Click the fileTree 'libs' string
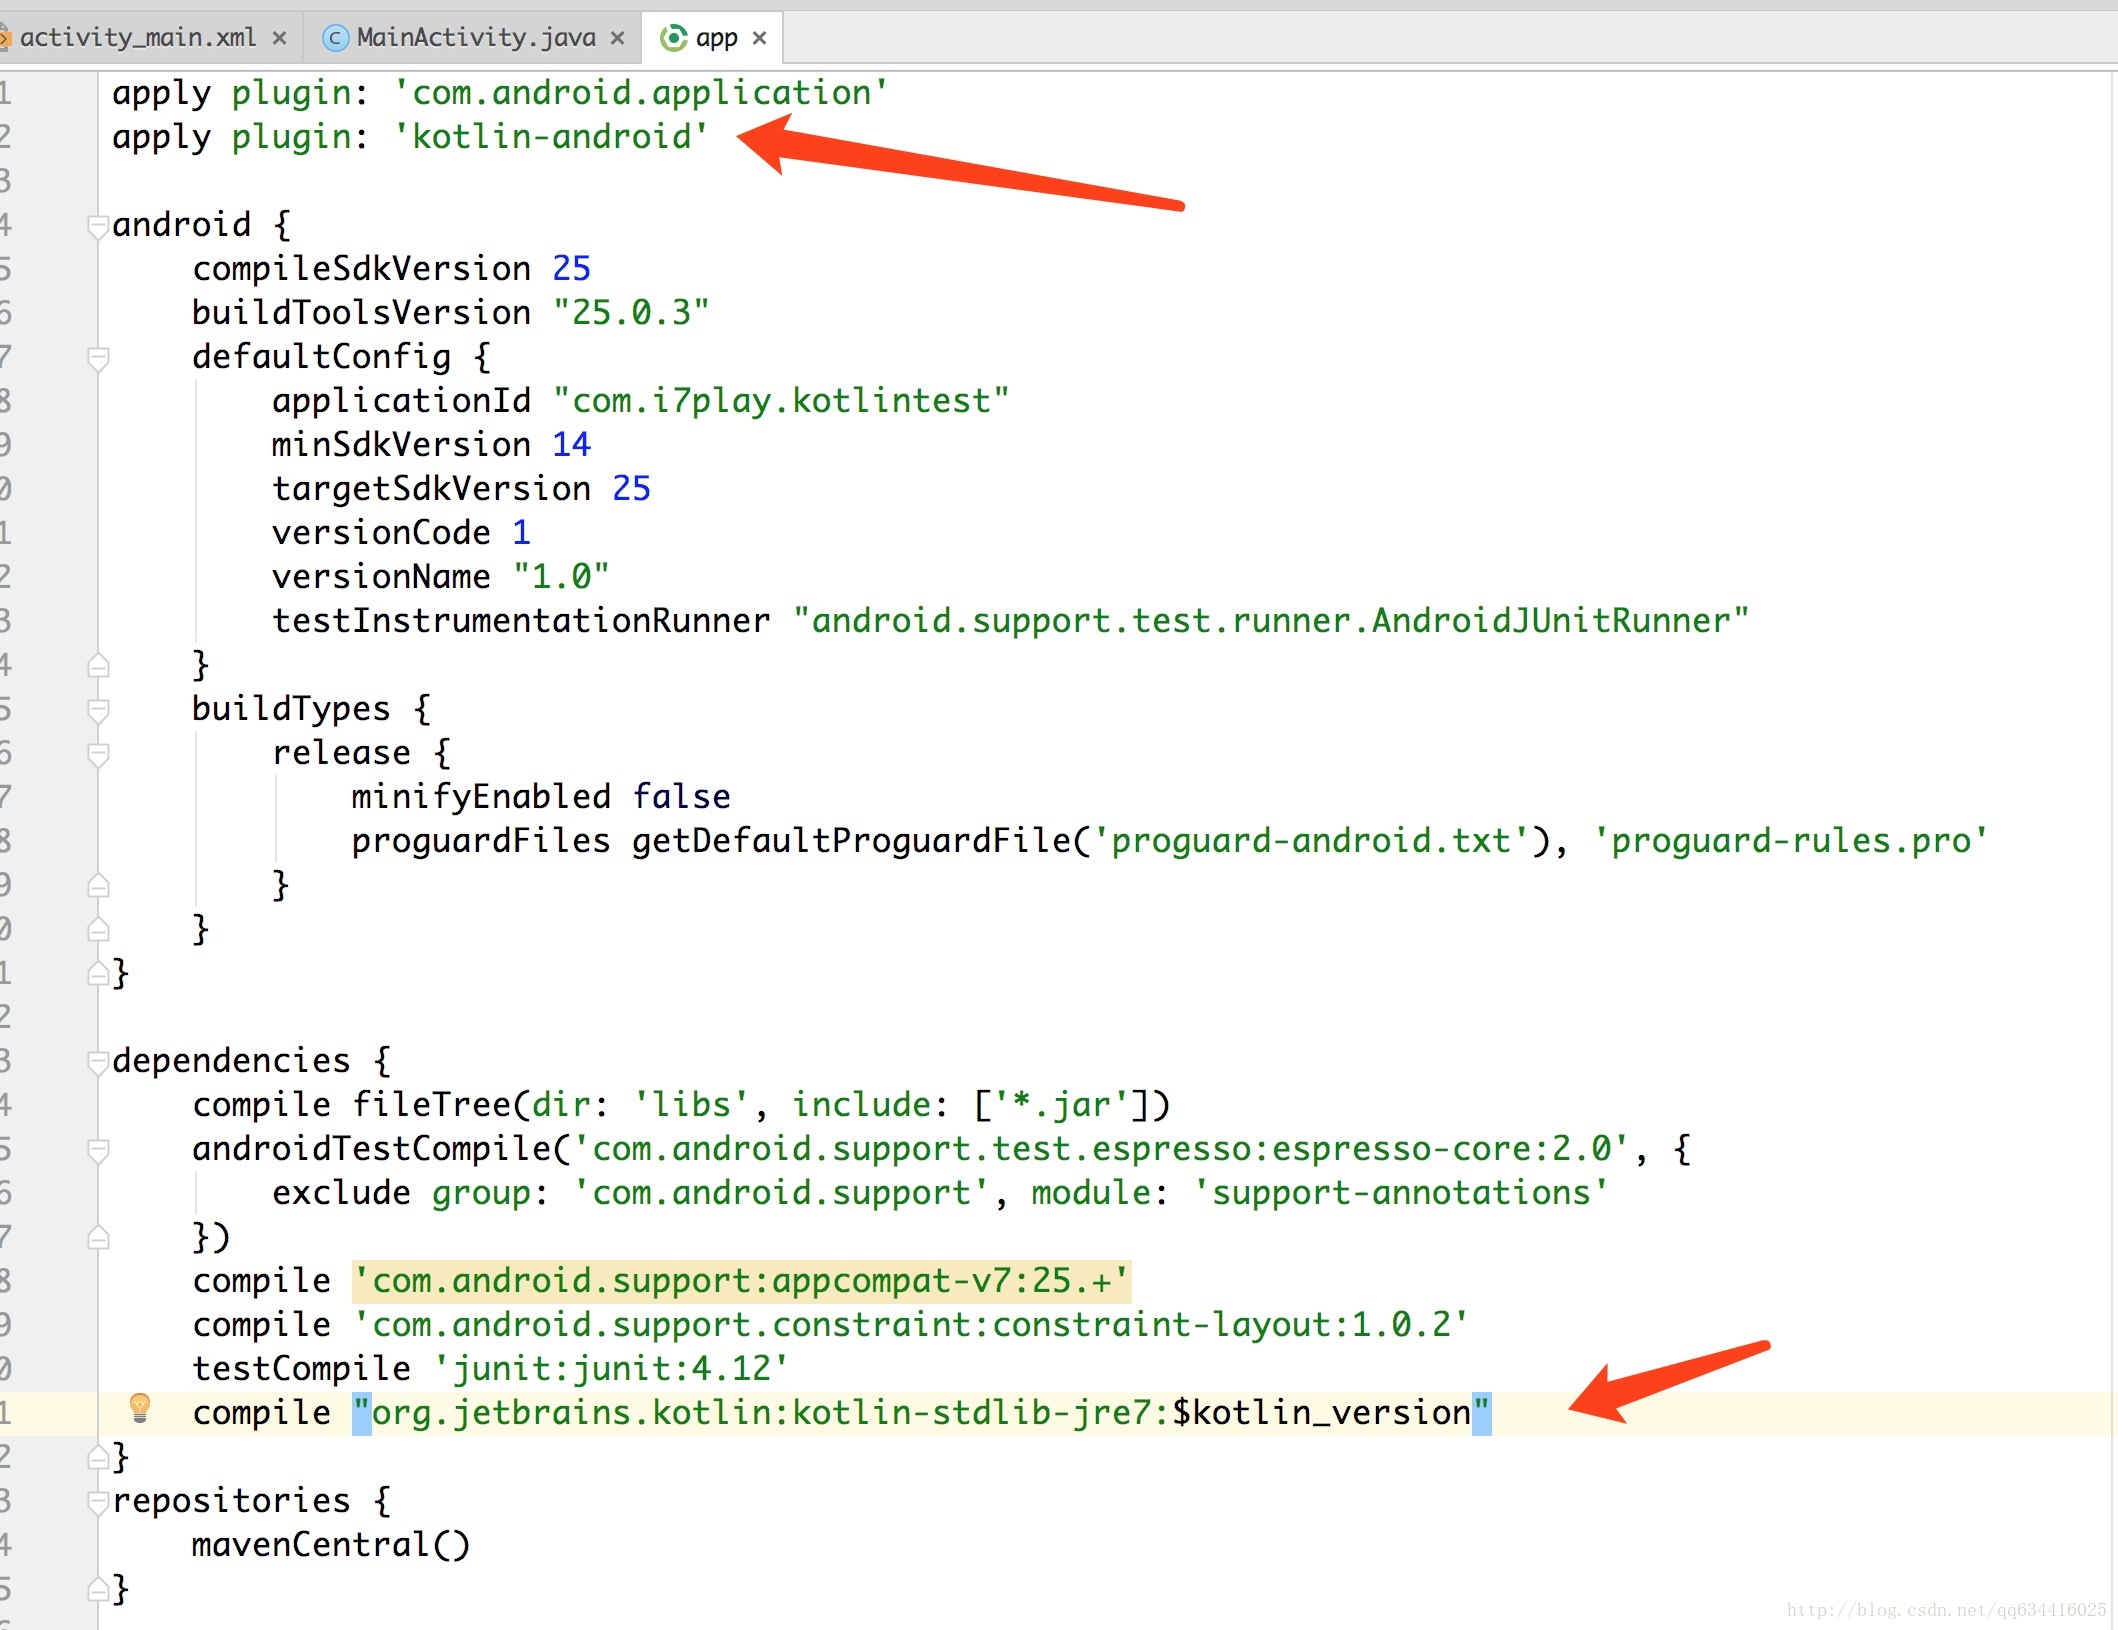2118x1630 pixels. point(691,1105)
